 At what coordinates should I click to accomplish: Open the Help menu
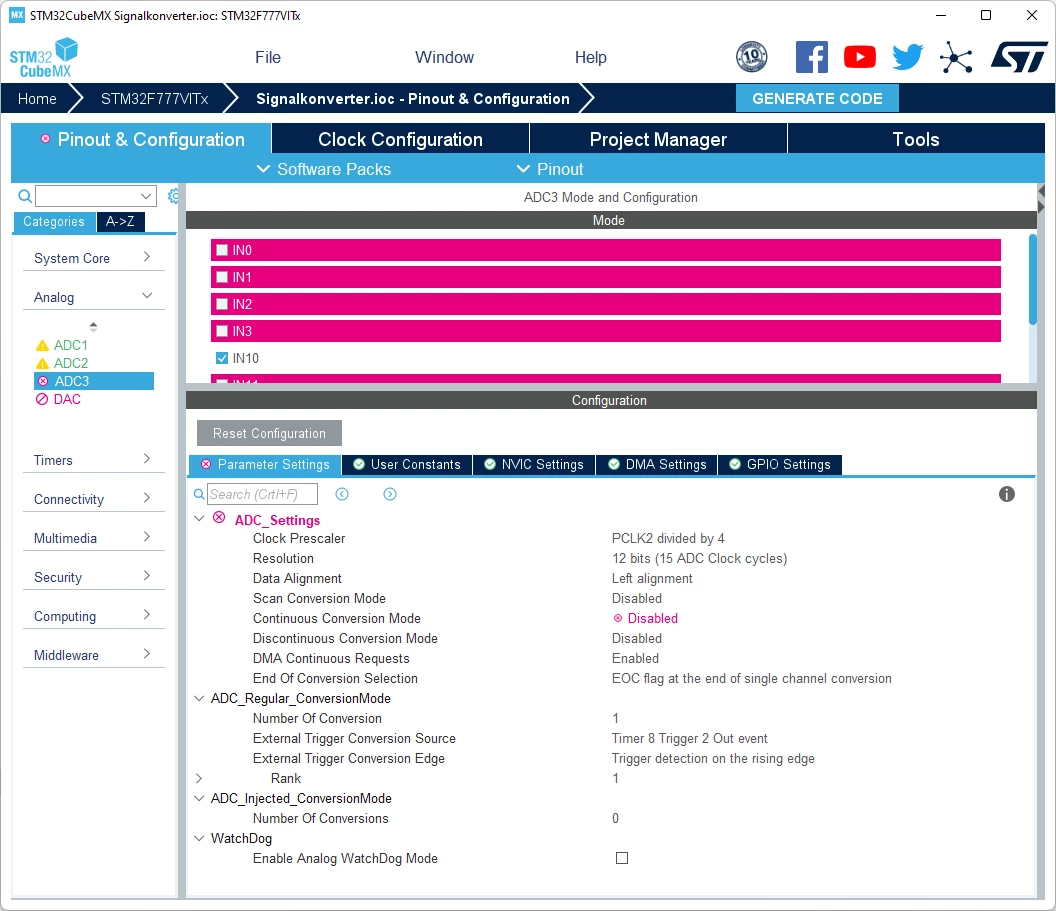591,57
